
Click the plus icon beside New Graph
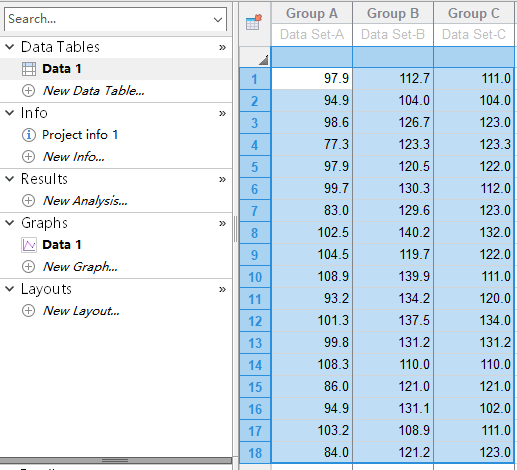coord(28,267)
